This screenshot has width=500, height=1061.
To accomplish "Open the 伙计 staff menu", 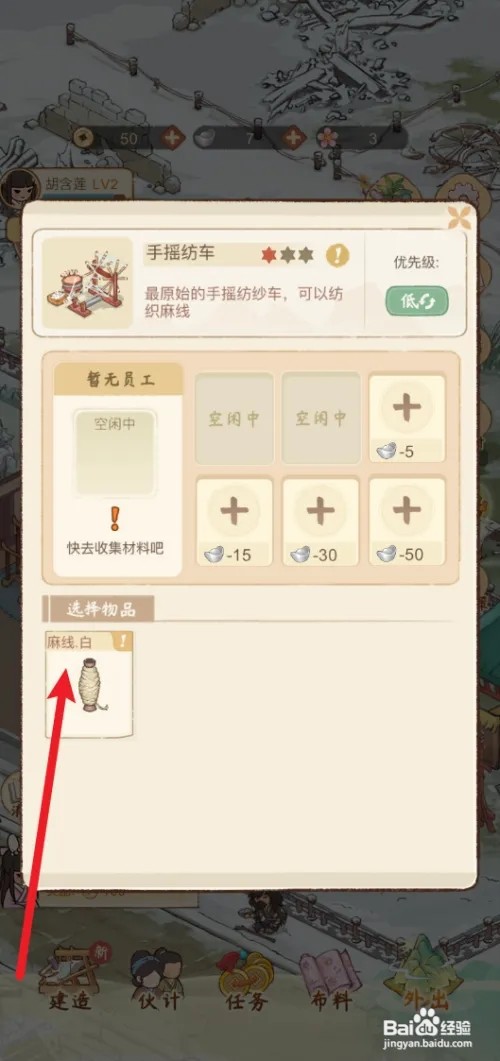I will point(157,980).
